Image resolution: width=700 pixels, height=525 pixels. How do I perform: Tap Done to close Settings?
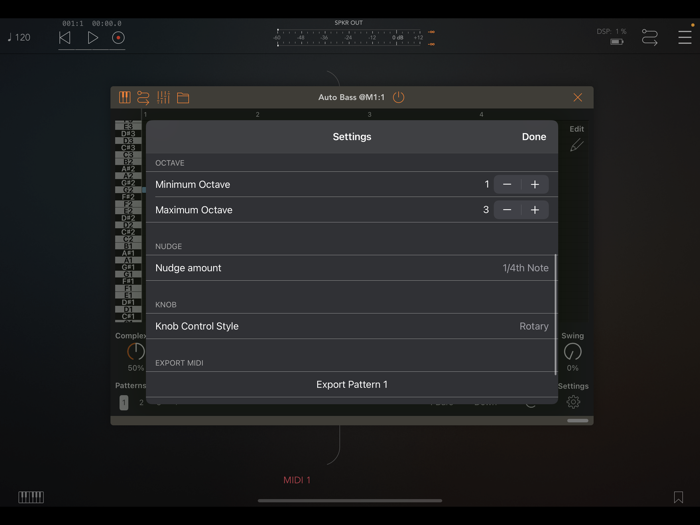tap(534, 137)
